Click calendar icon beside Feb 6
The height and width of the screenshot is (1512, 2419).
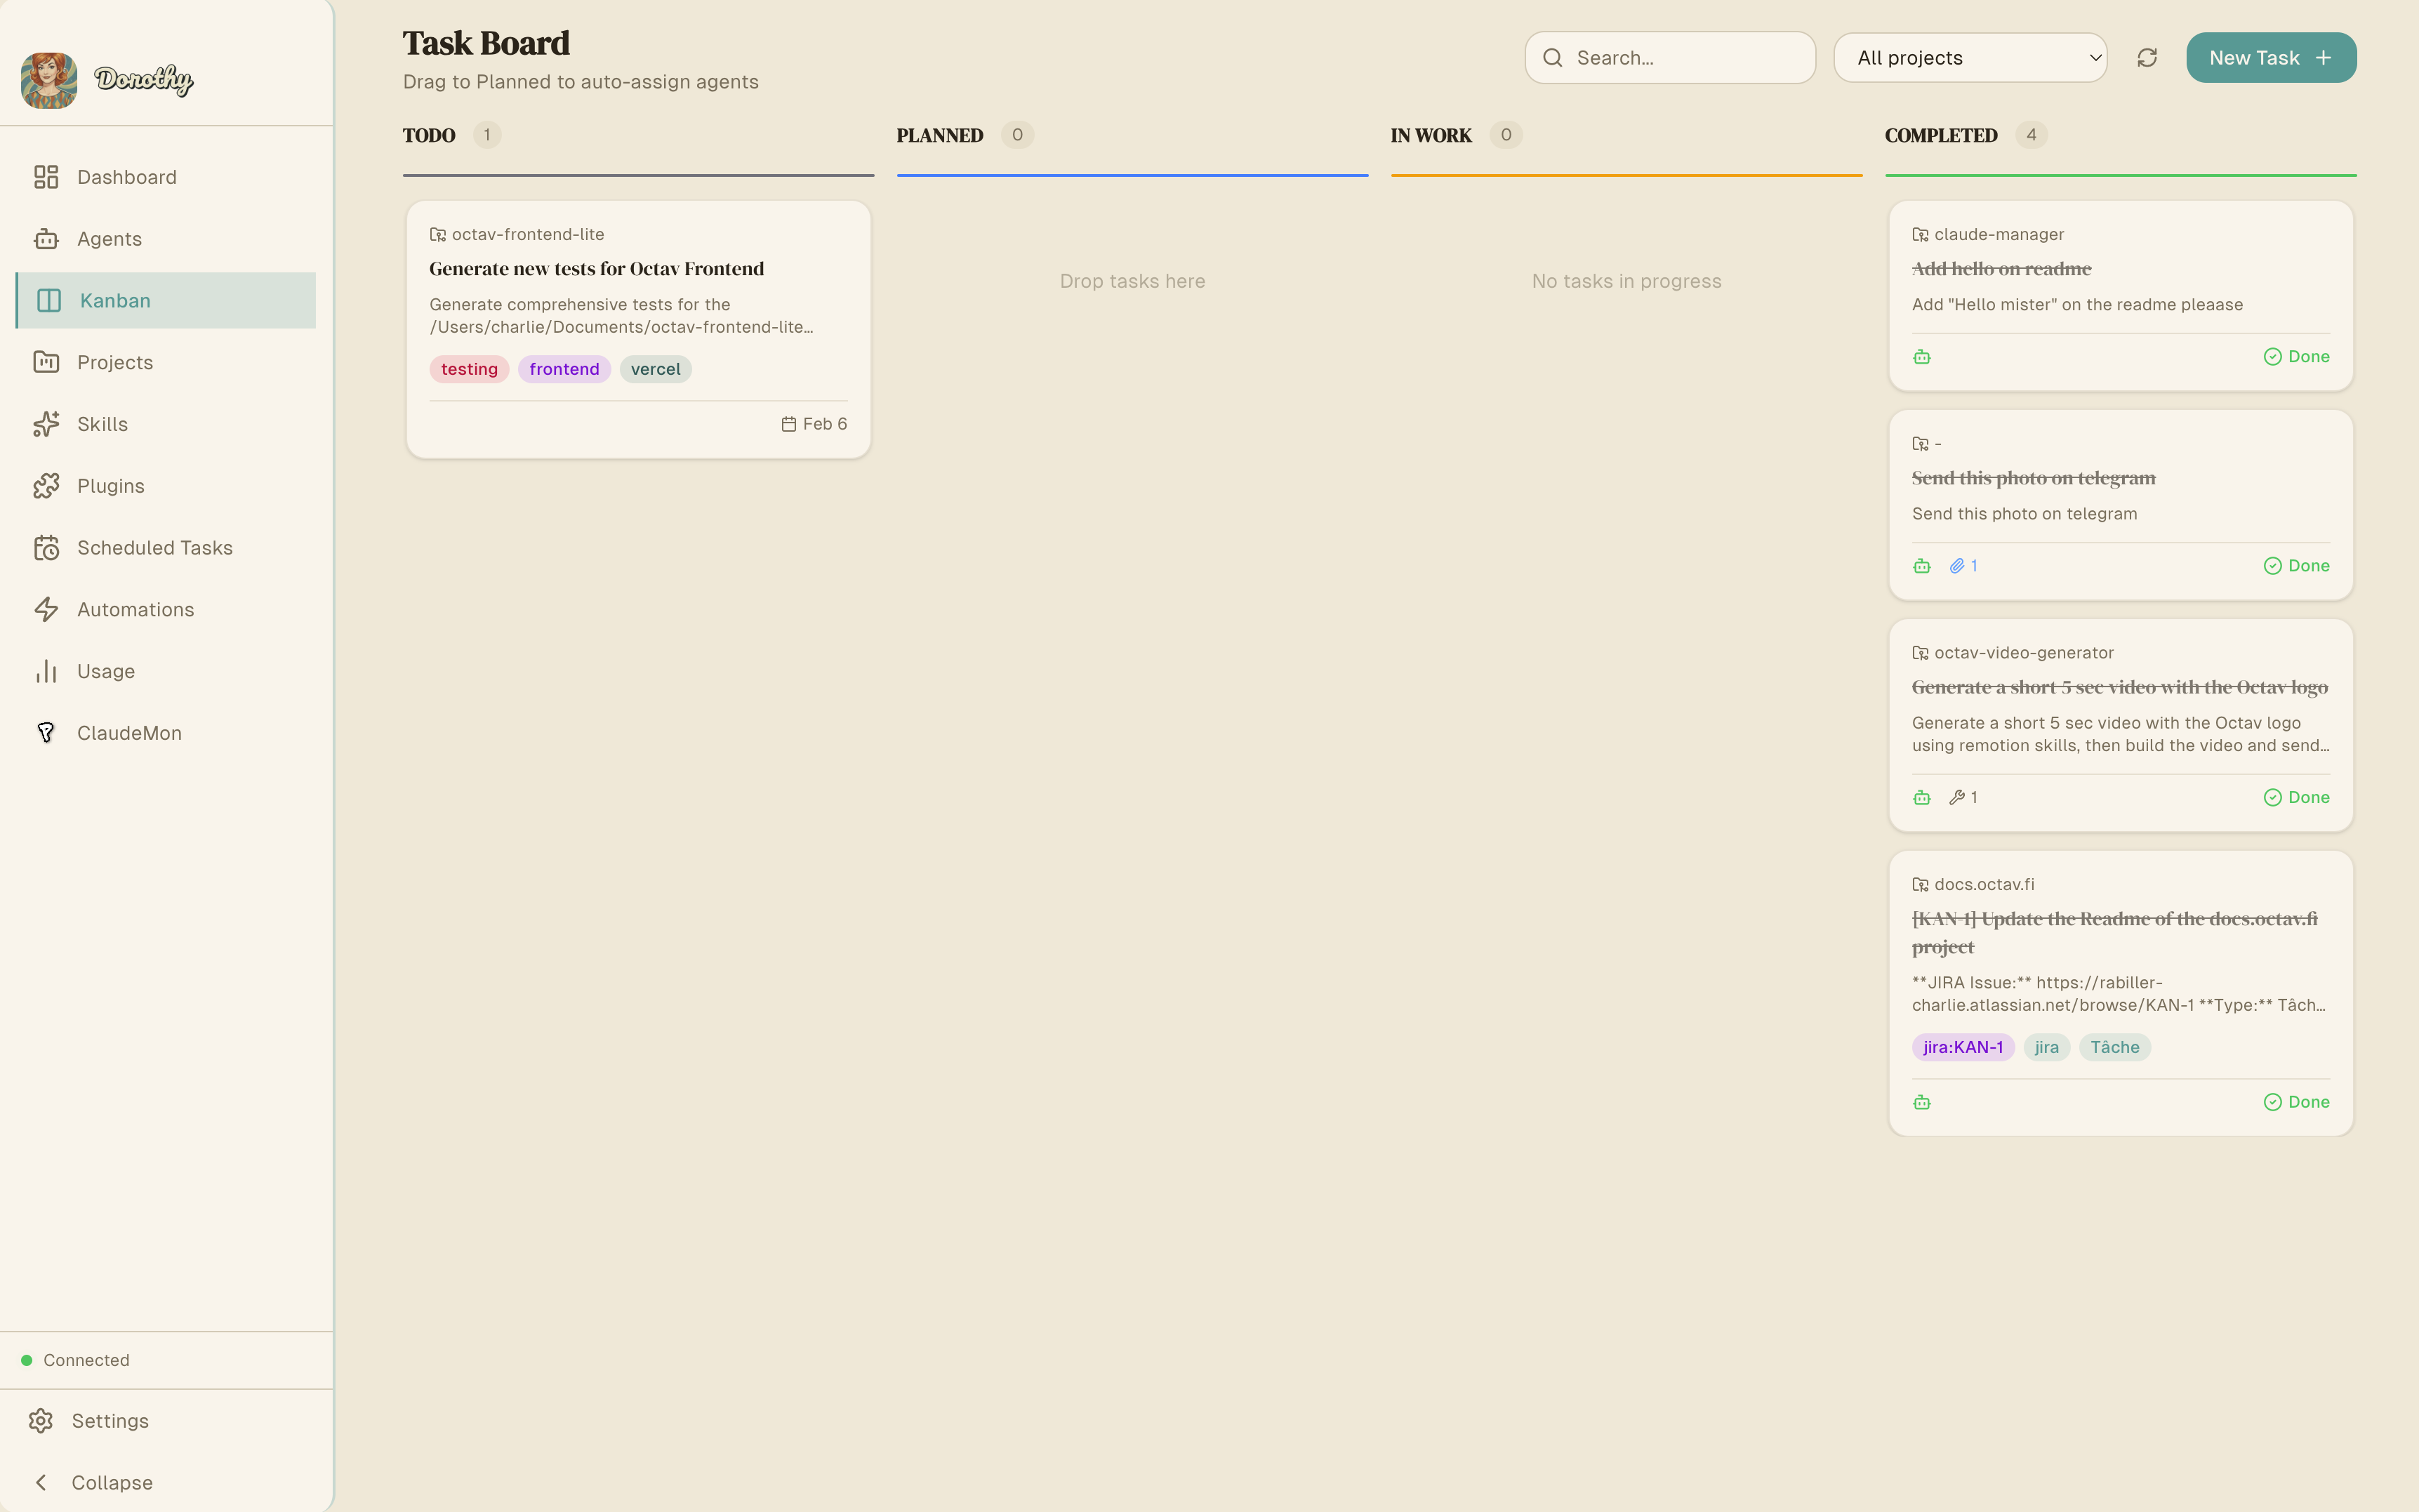tap(788, 424)
